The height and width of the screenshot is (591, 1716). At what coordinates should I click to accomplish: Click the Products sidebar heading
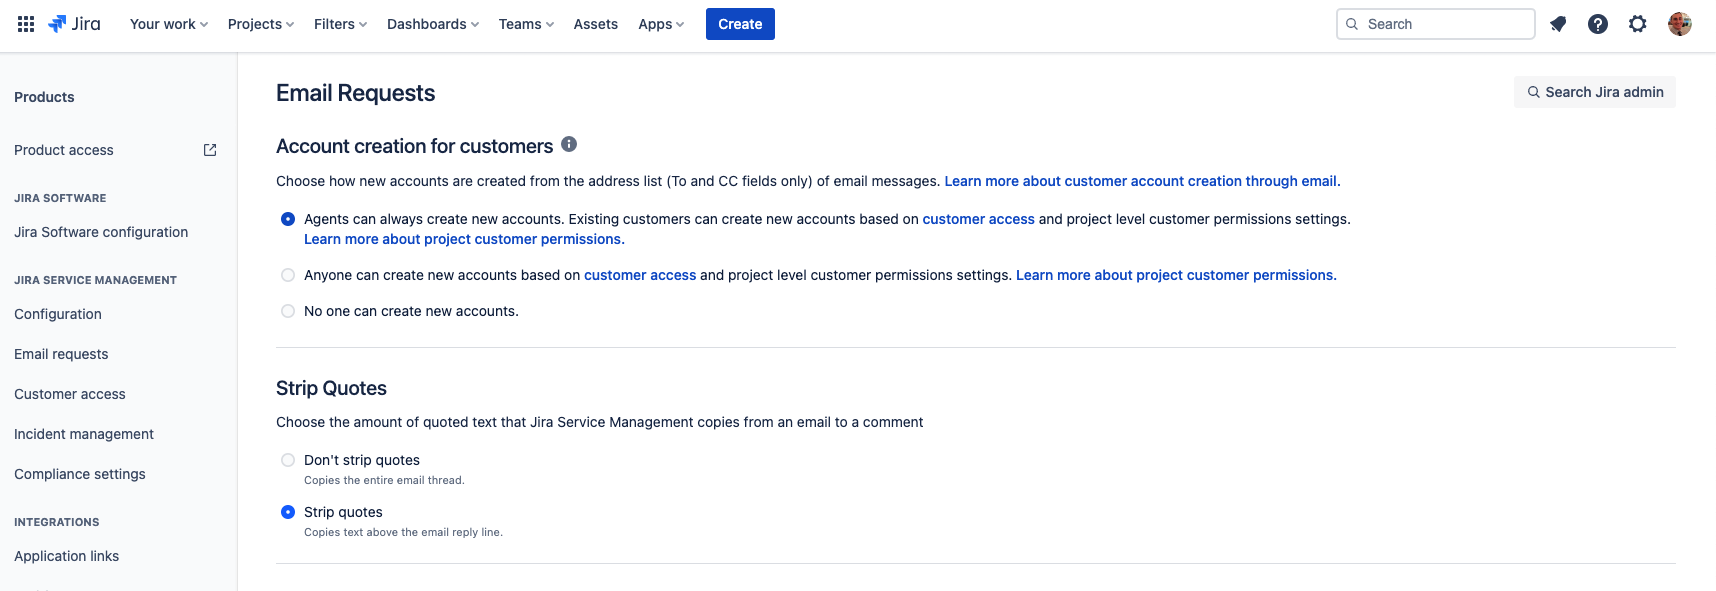coord(44,97)
